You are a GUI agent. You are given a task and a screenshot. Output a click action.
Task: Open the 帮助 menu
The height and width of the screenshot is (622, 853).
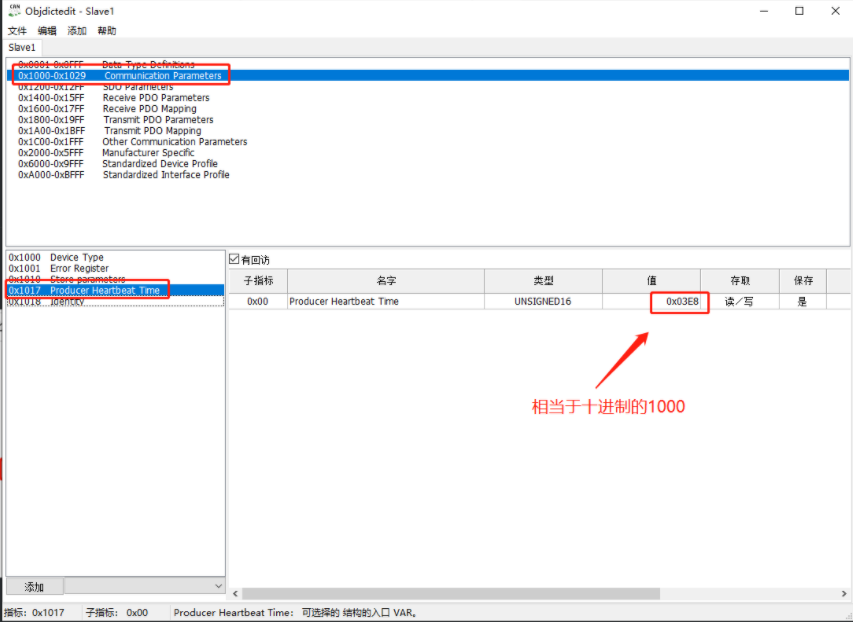pyautogui.click(x=107, y=30)
